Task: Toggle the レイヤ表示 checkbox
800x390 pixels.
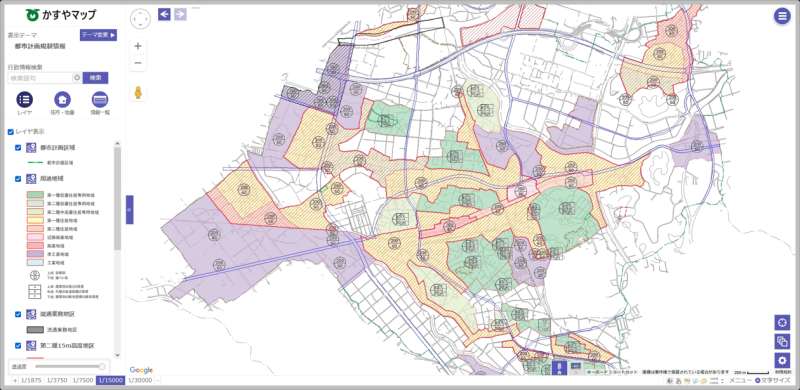Action: (11, 132)
